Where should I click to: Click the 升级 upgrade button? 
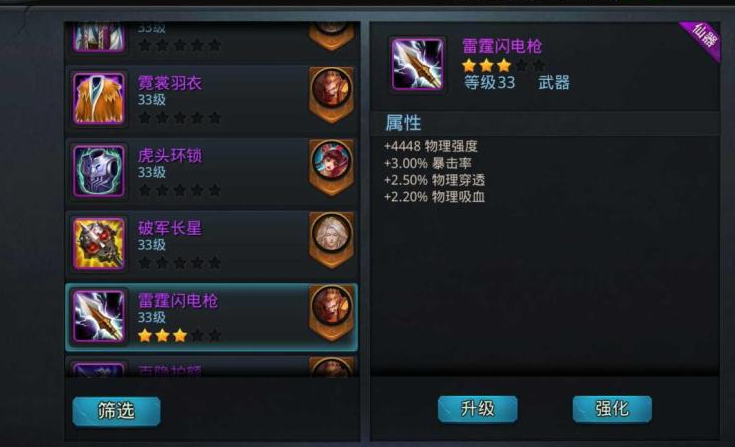[x=478, y=409]
